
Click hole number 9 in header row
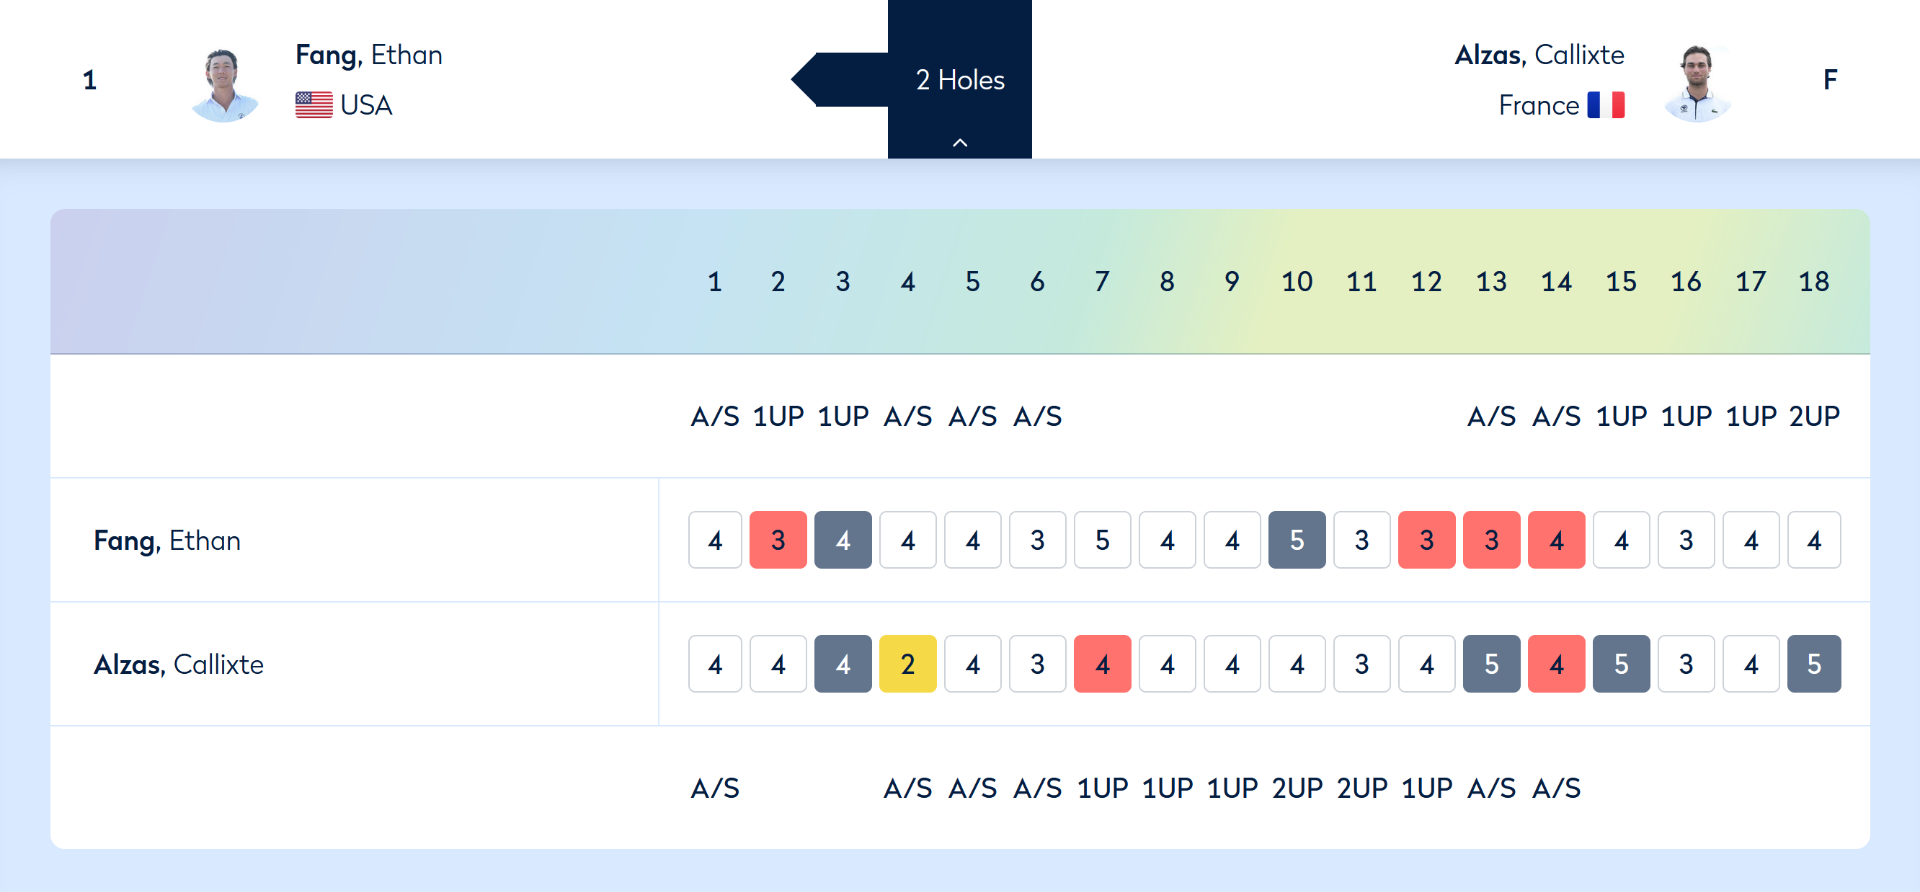tap(1232, 282)
